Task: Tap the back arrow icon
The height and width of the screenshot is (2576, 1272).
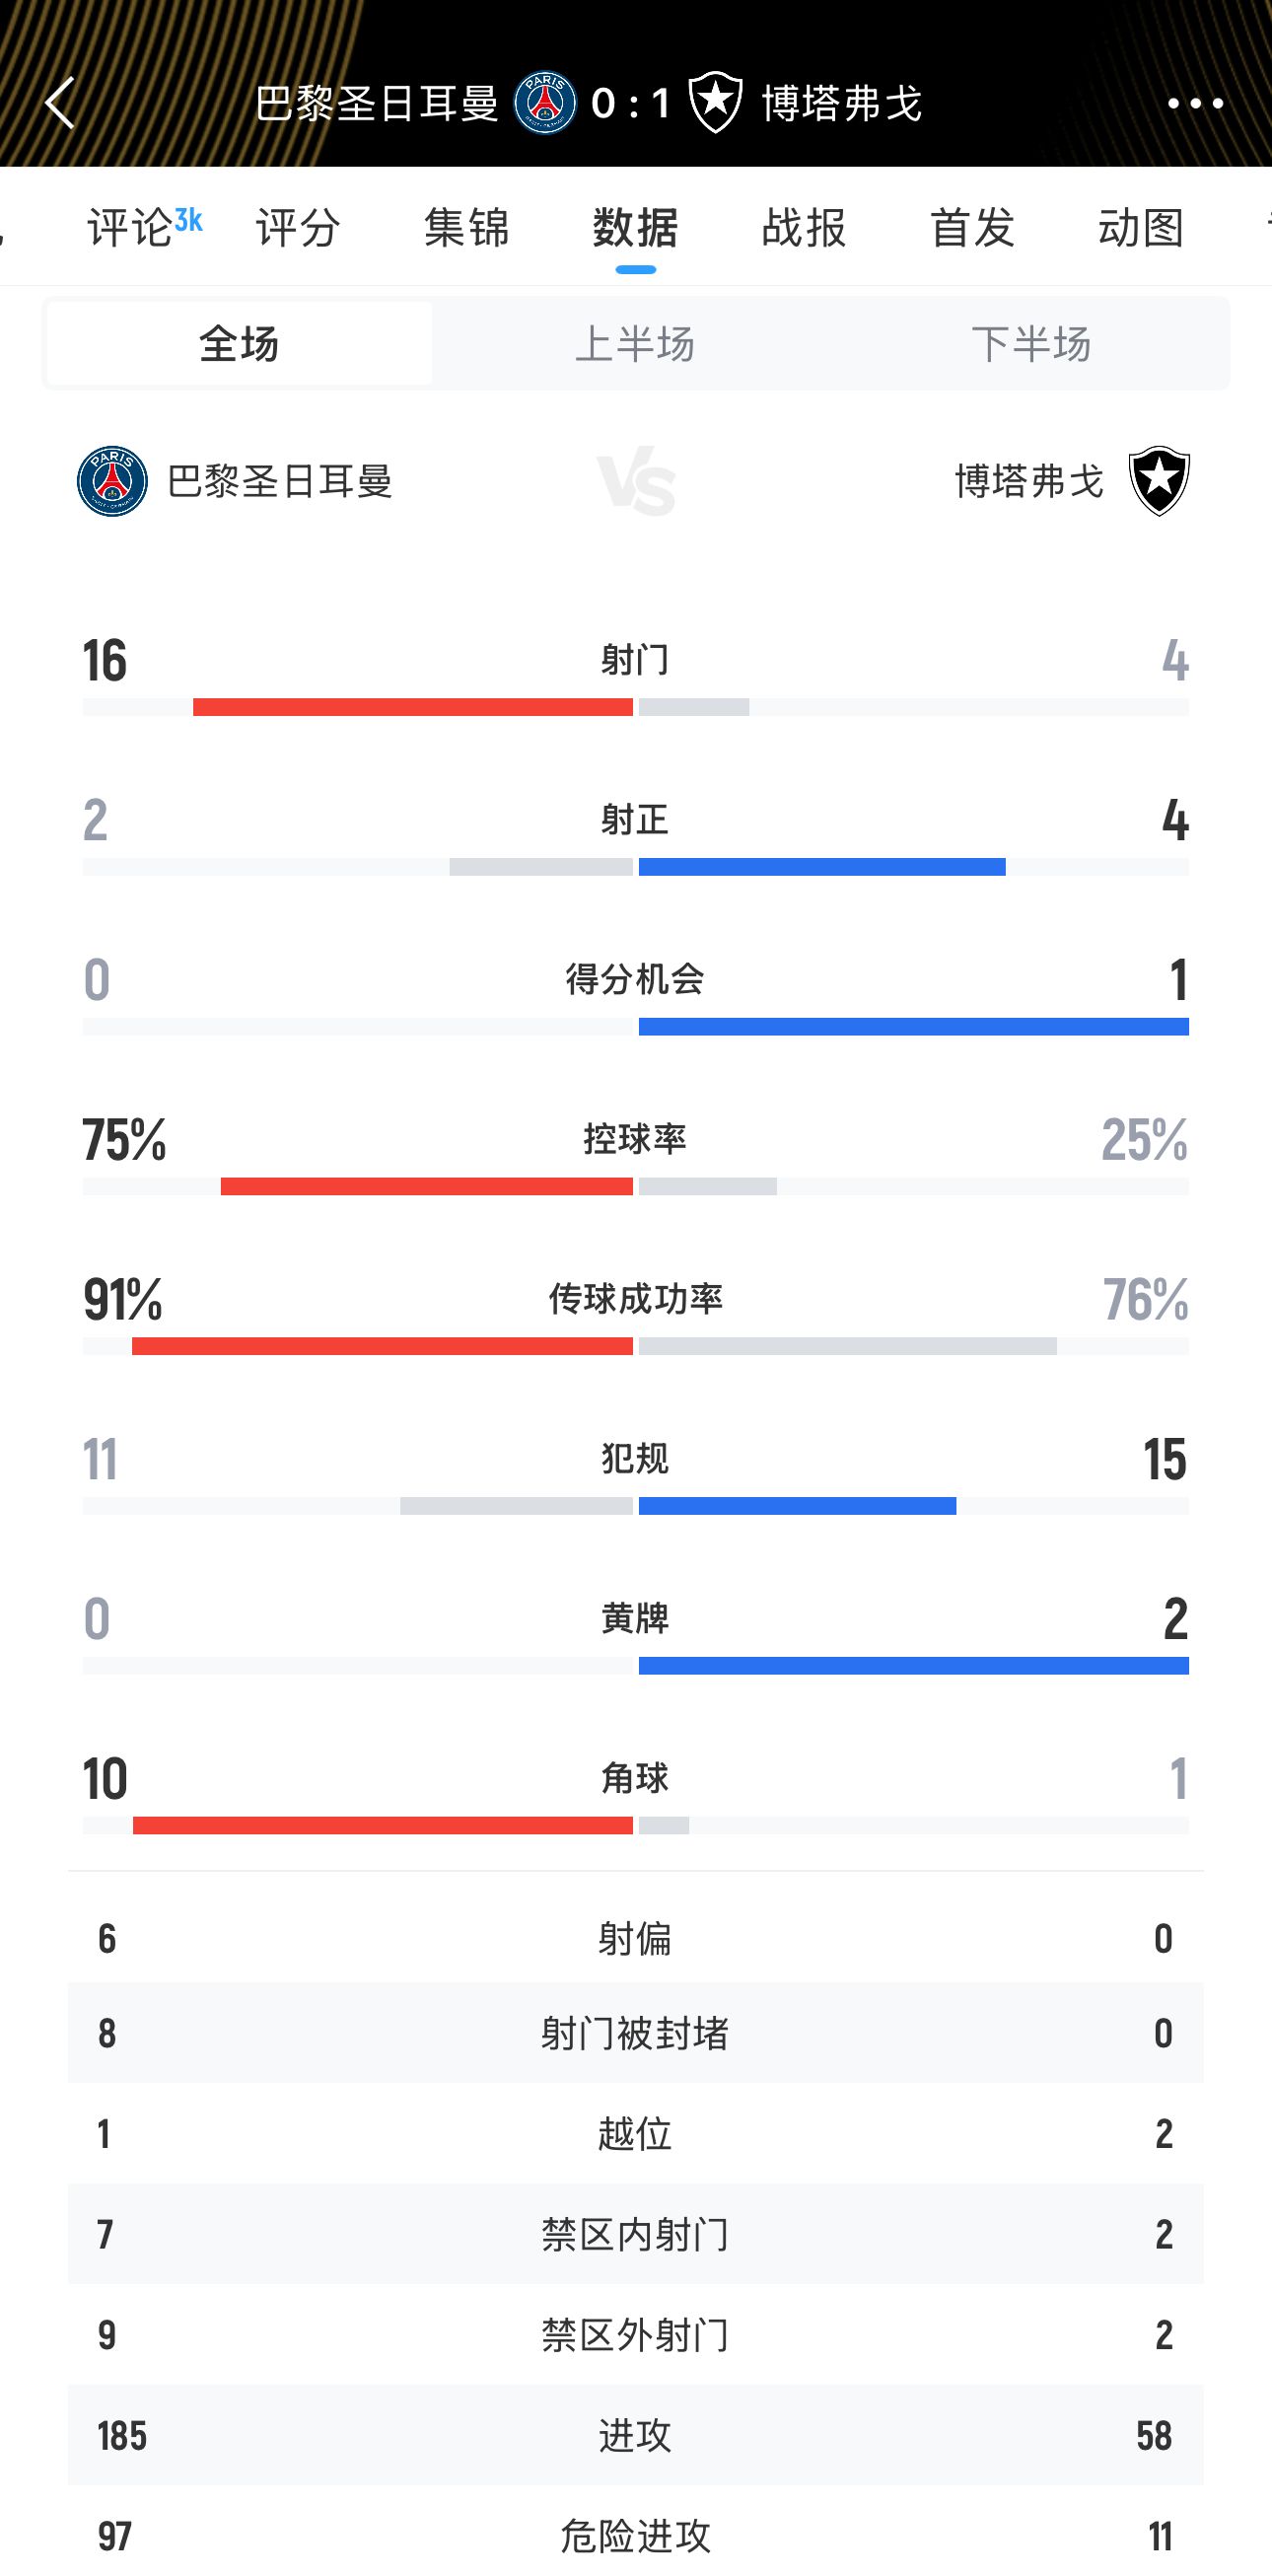Action: click(60, 103)
